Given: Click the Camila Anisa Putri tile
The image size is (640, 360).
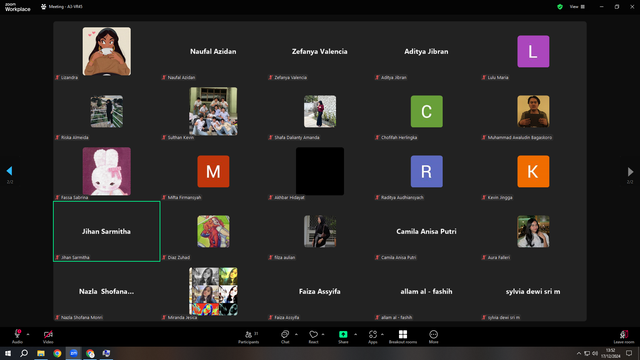Looking at the screenshot, I should click(x=426, y=231).
